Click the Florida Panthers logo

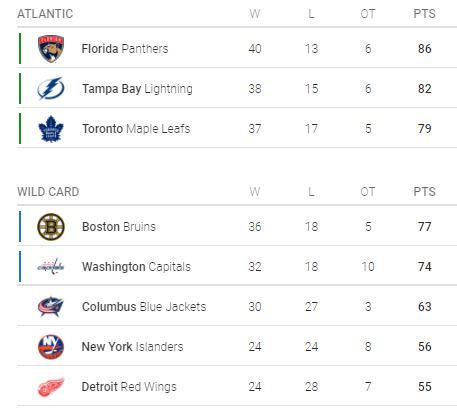point(51,49)
